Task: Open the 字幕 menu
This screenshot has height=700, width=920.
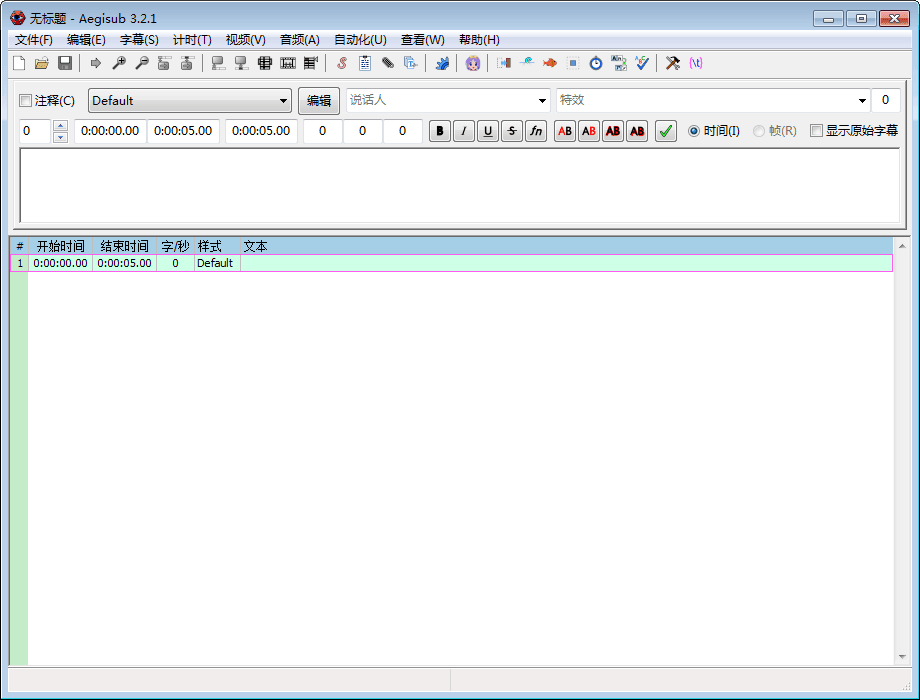Action: coord(139,40)
